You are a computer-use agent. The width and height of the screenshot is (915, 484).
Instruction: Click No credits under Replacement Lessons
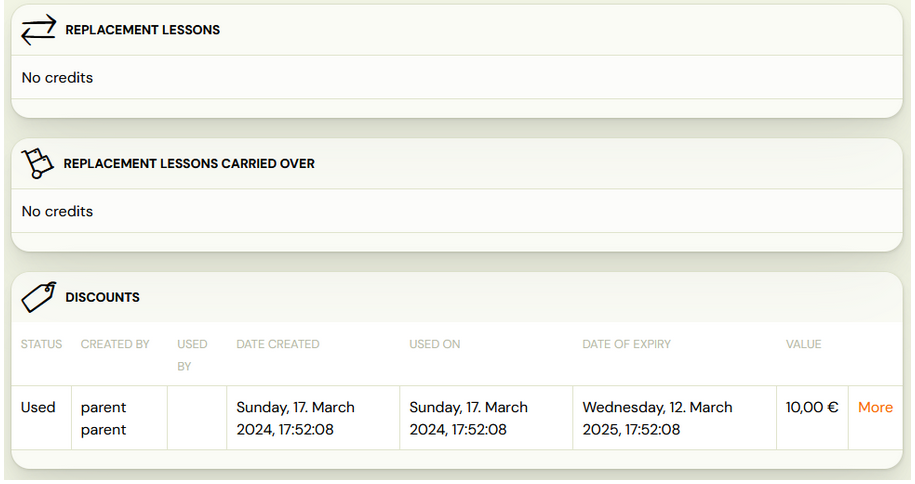(57, 78)
